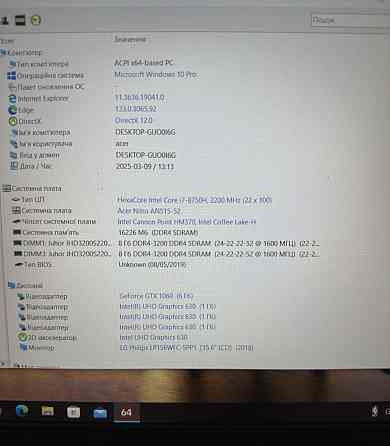Open Microsoft Store from the taskbar
390x446 pixels.
click(x=73, y=412)
